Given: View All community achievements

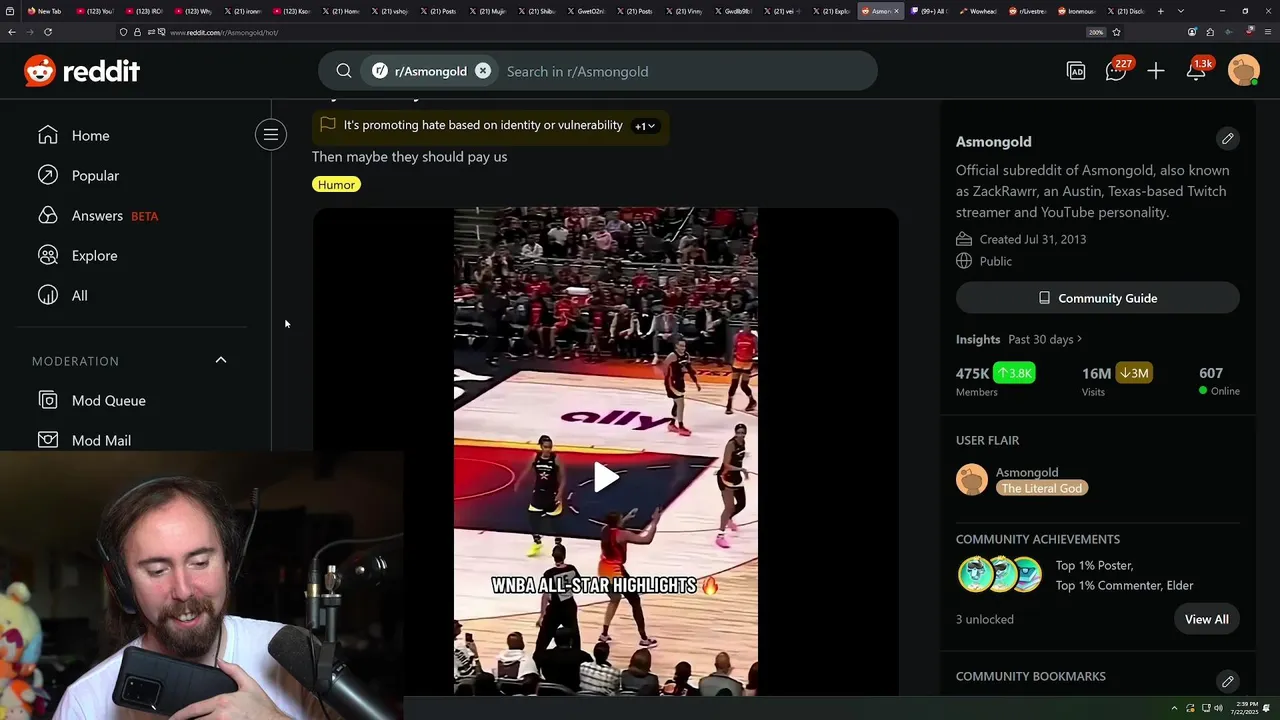Looking at the screenshot, I should (1207, 619).
